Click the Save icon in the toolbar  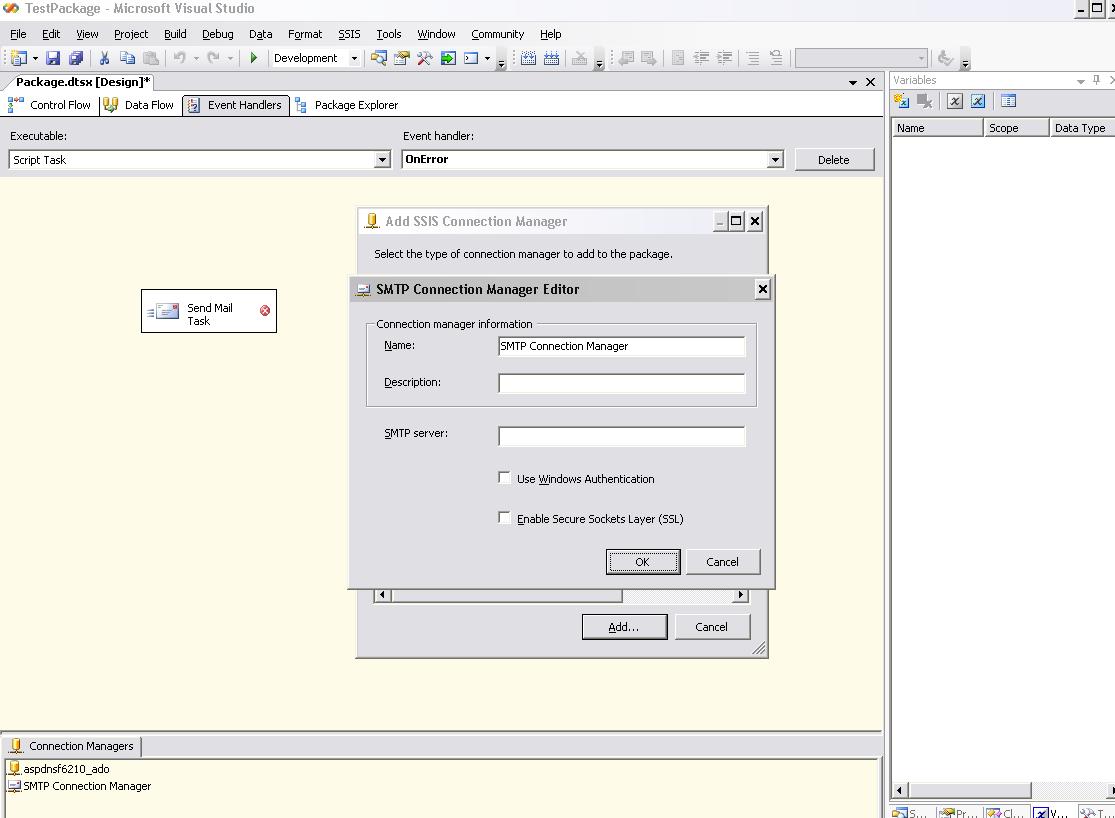click(x=53, y=58)
